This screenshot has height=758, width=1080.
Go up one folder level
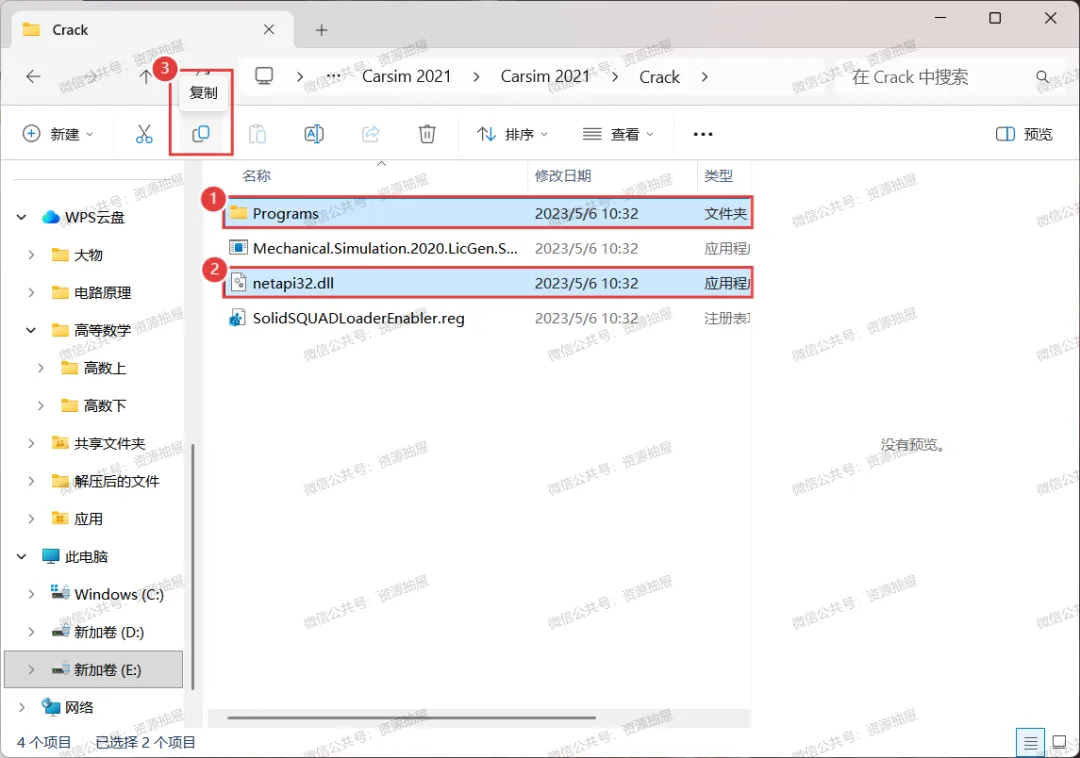tap(145, 76)
